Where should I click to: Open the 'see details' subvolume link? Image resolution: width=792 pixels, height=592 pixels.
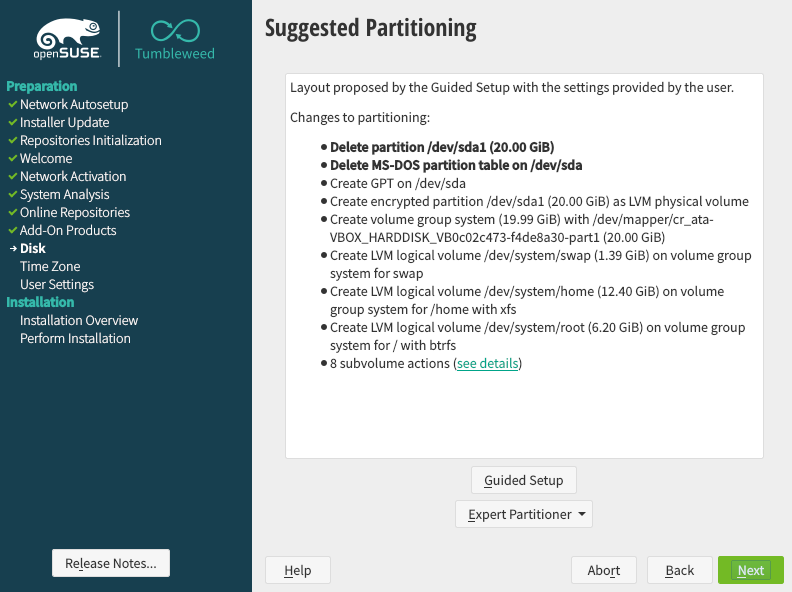[488, 364]
